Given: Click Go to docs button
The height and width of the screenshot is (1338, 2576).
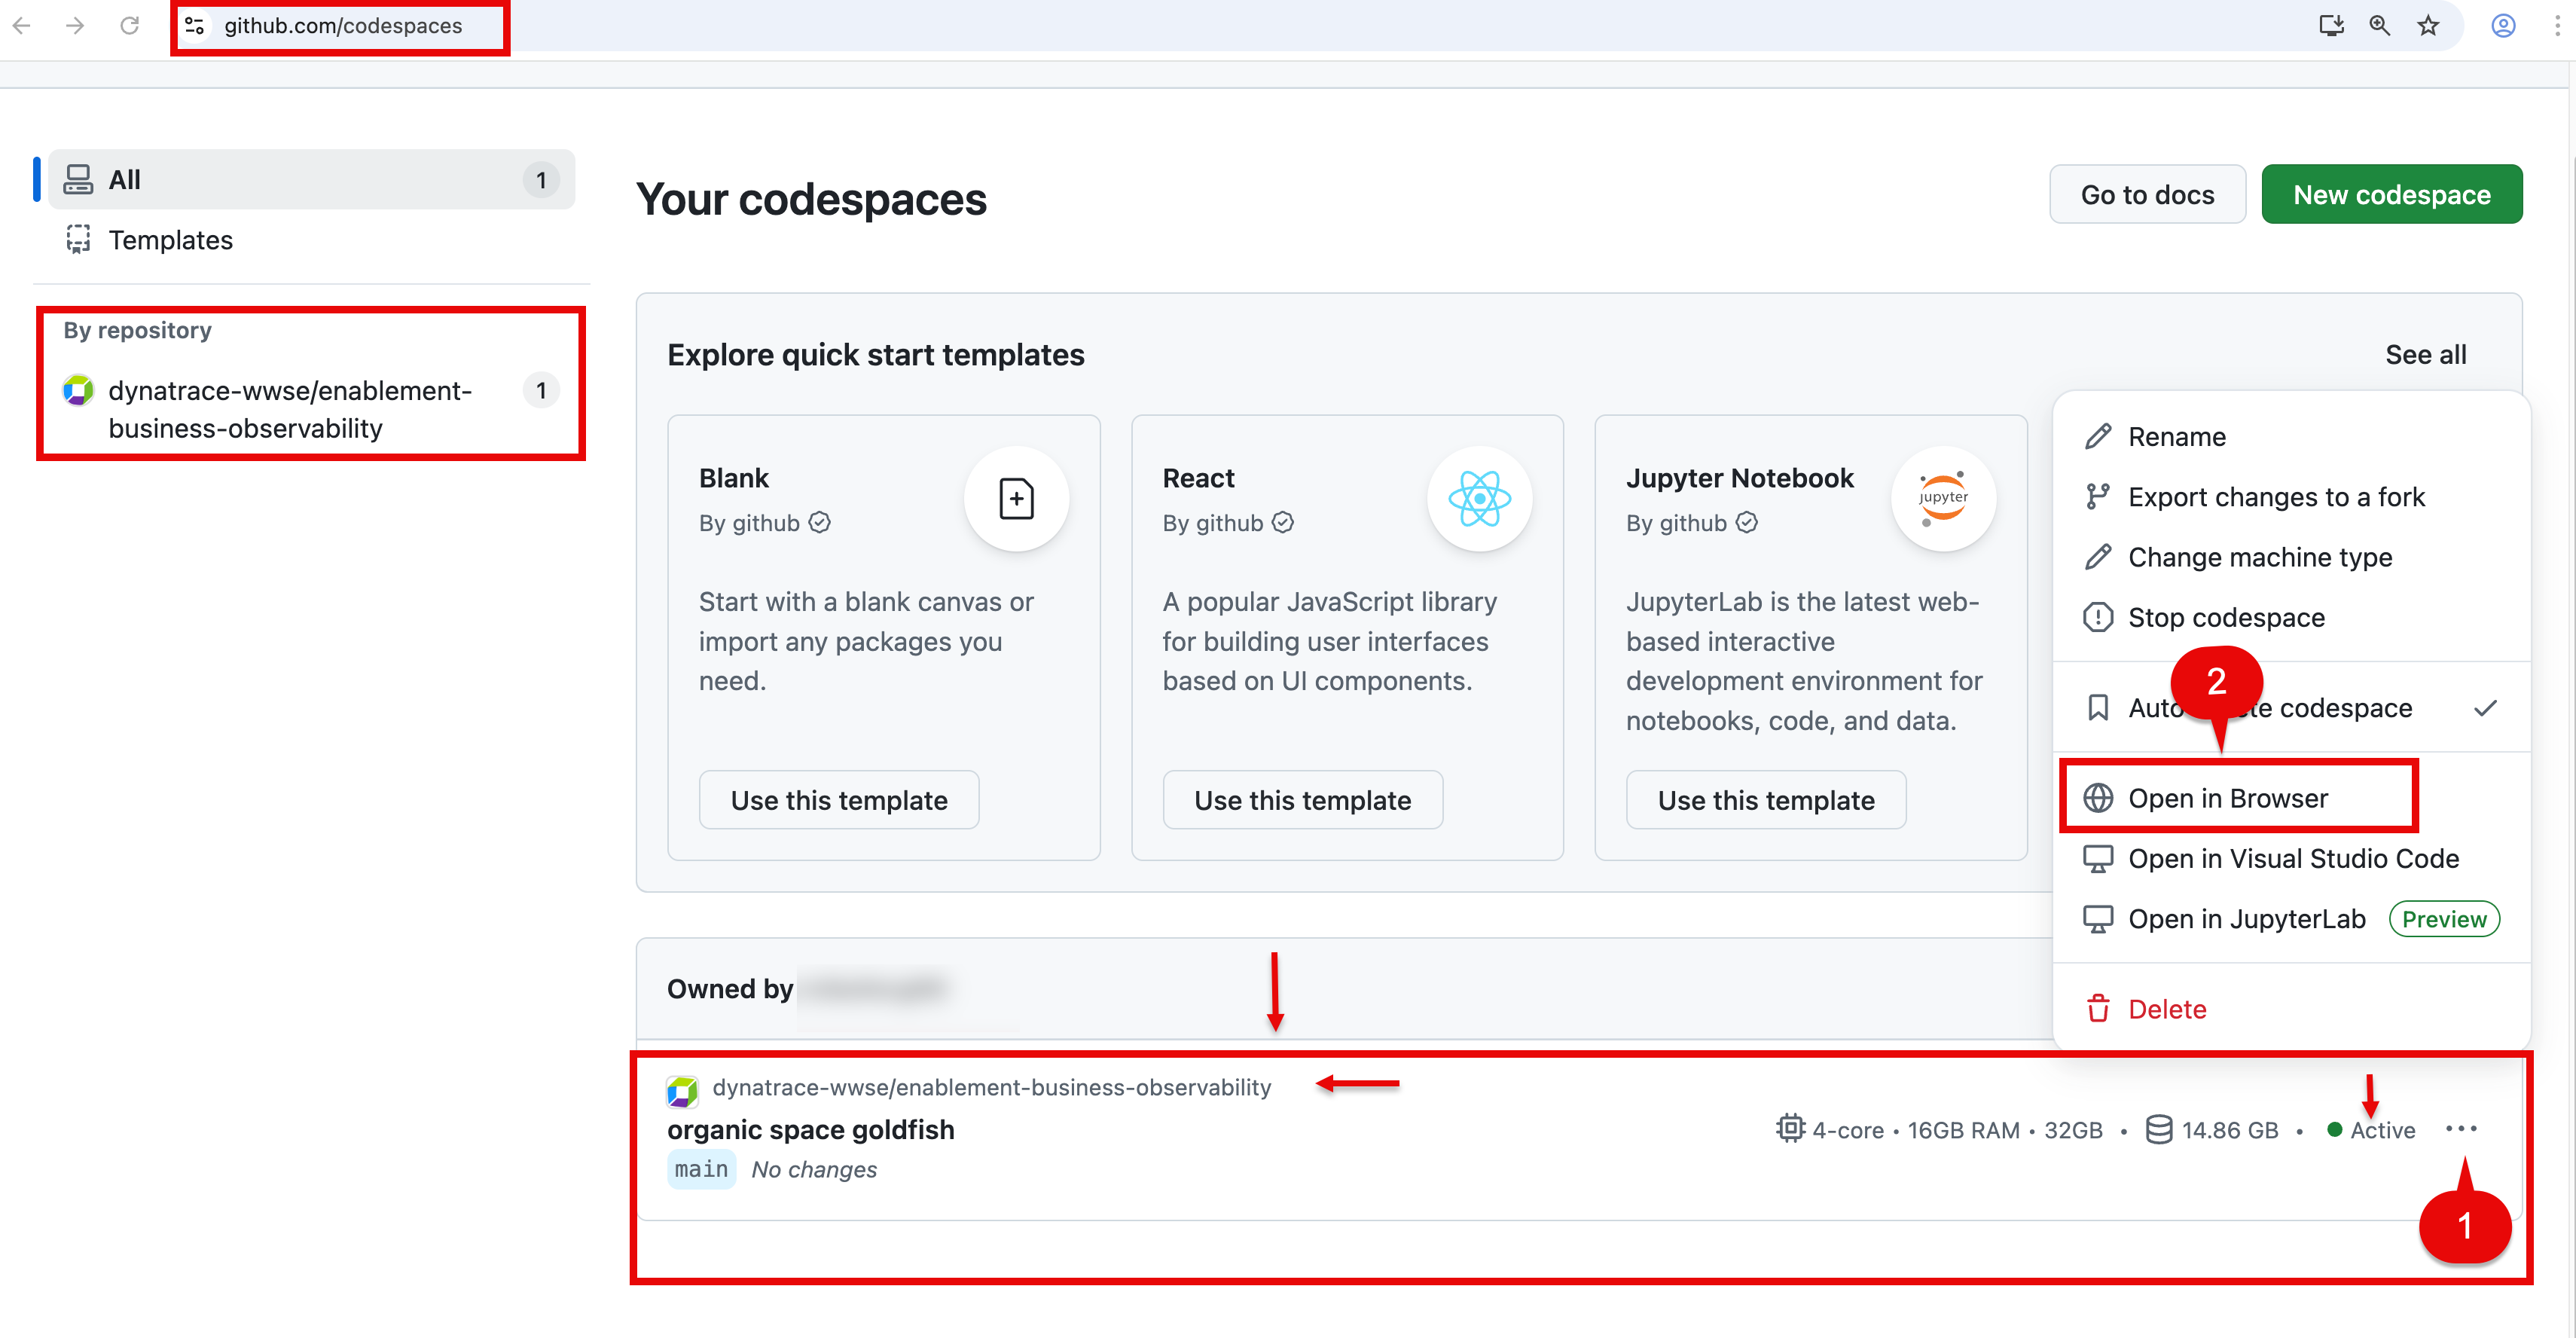Looking at the screenshot, I should (x=2147, y=194).
